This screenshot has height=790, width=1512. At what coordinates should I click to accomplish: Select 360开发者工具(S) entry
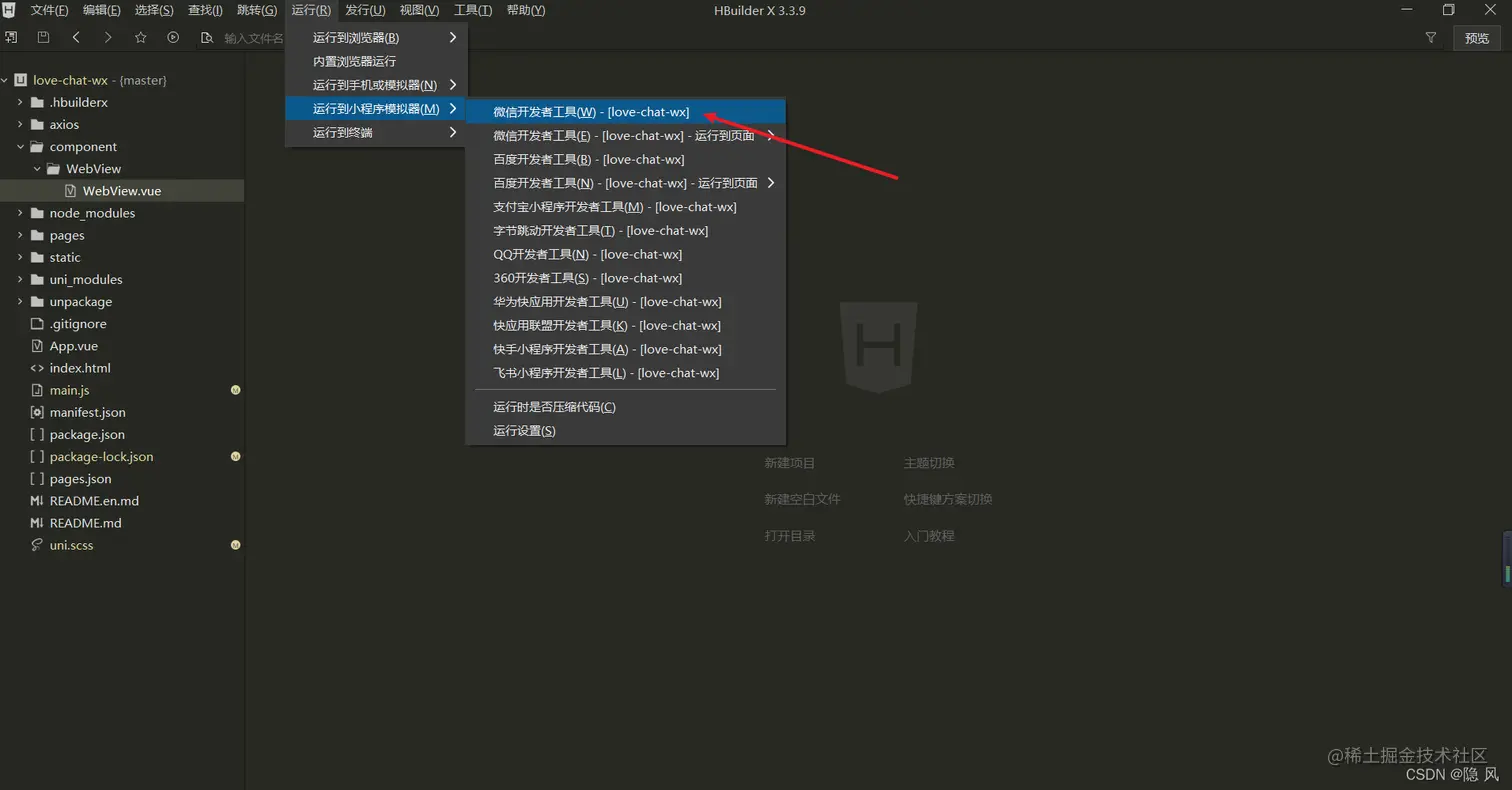pyautogui.click(x=625, y=278)
